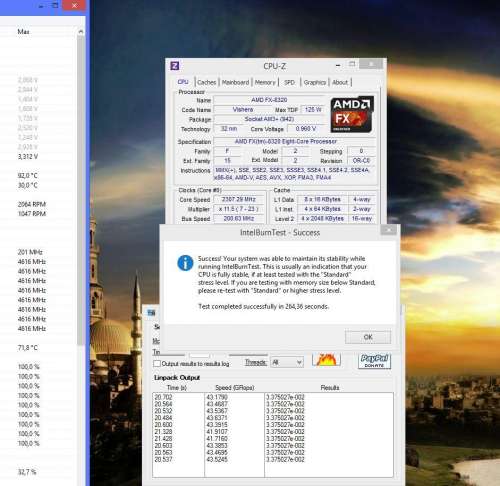Click the 21.428 time entry in Linpack Output
Viewport: 500px width, 486px height.
tap(163, 438)
